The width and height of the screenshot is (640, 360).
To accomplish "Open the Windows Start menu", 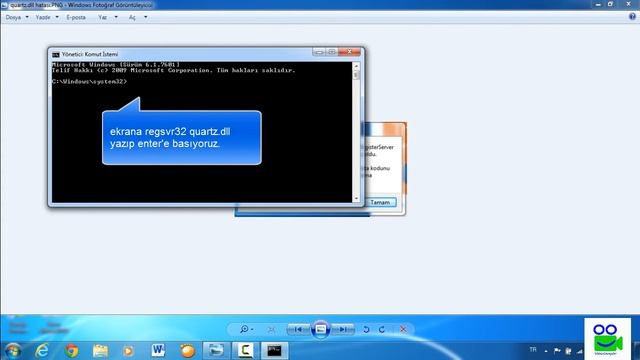I will click(13, 351).
